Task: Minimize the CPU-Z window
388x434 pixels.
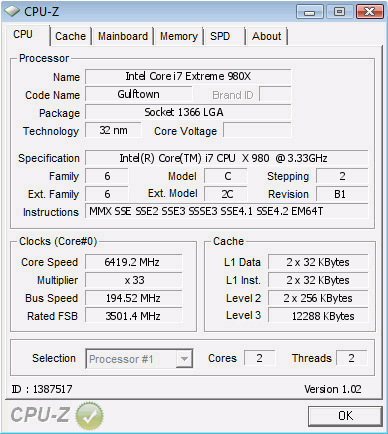Action: coord(309,12)
